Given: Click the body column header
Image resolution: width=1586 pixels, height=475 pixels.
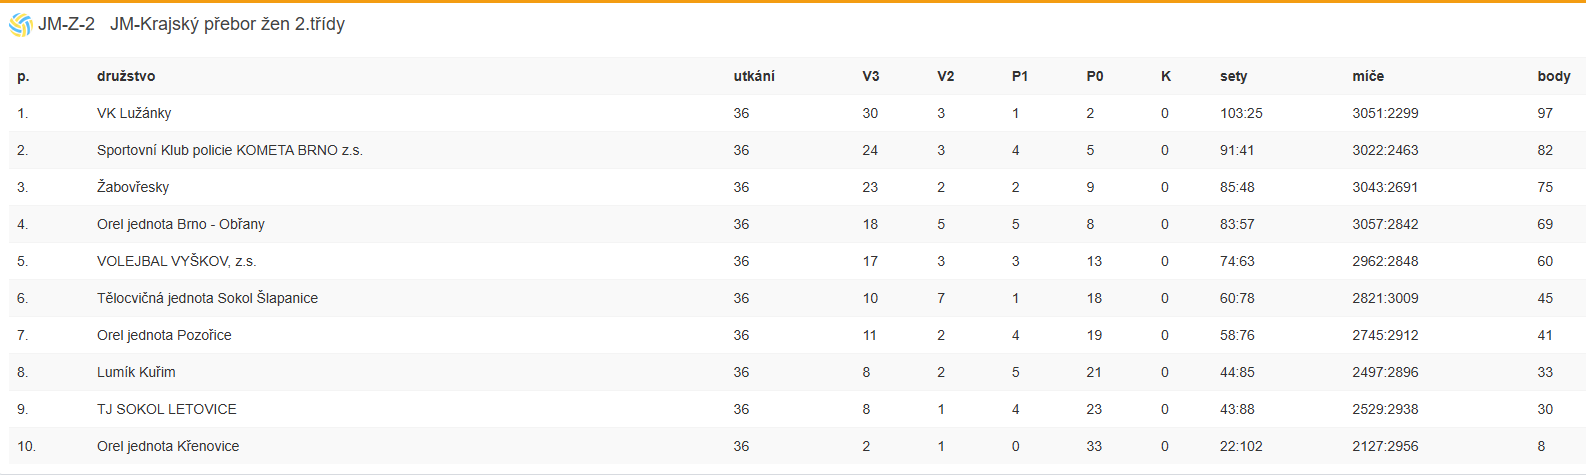Looking at the screenshot, I should (1554, 76).
